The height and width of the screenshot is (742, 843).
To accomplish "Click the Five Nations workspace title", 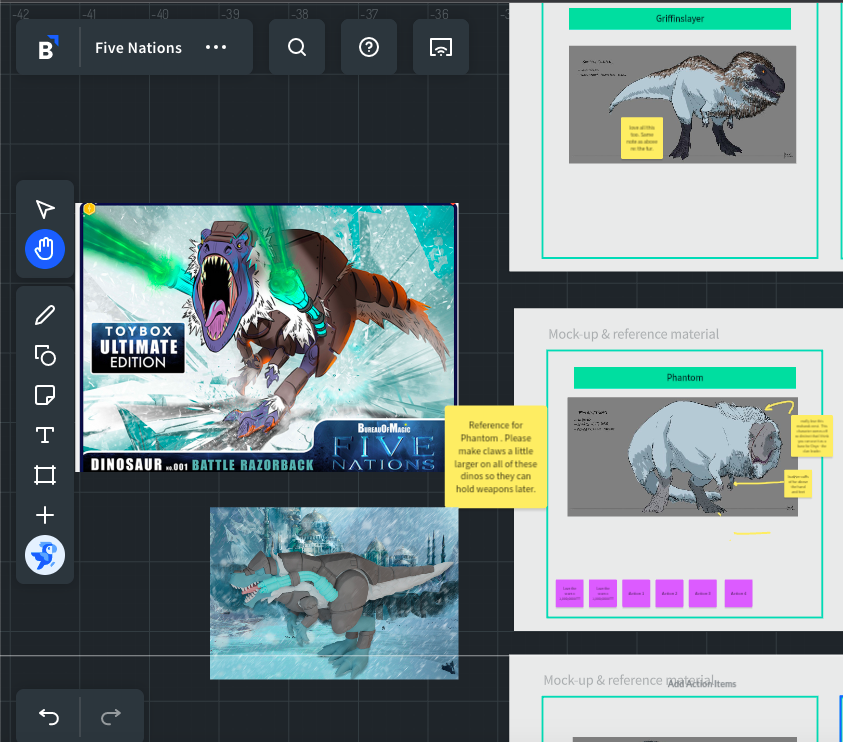I will pyautogui.click(x=139, y=48).
